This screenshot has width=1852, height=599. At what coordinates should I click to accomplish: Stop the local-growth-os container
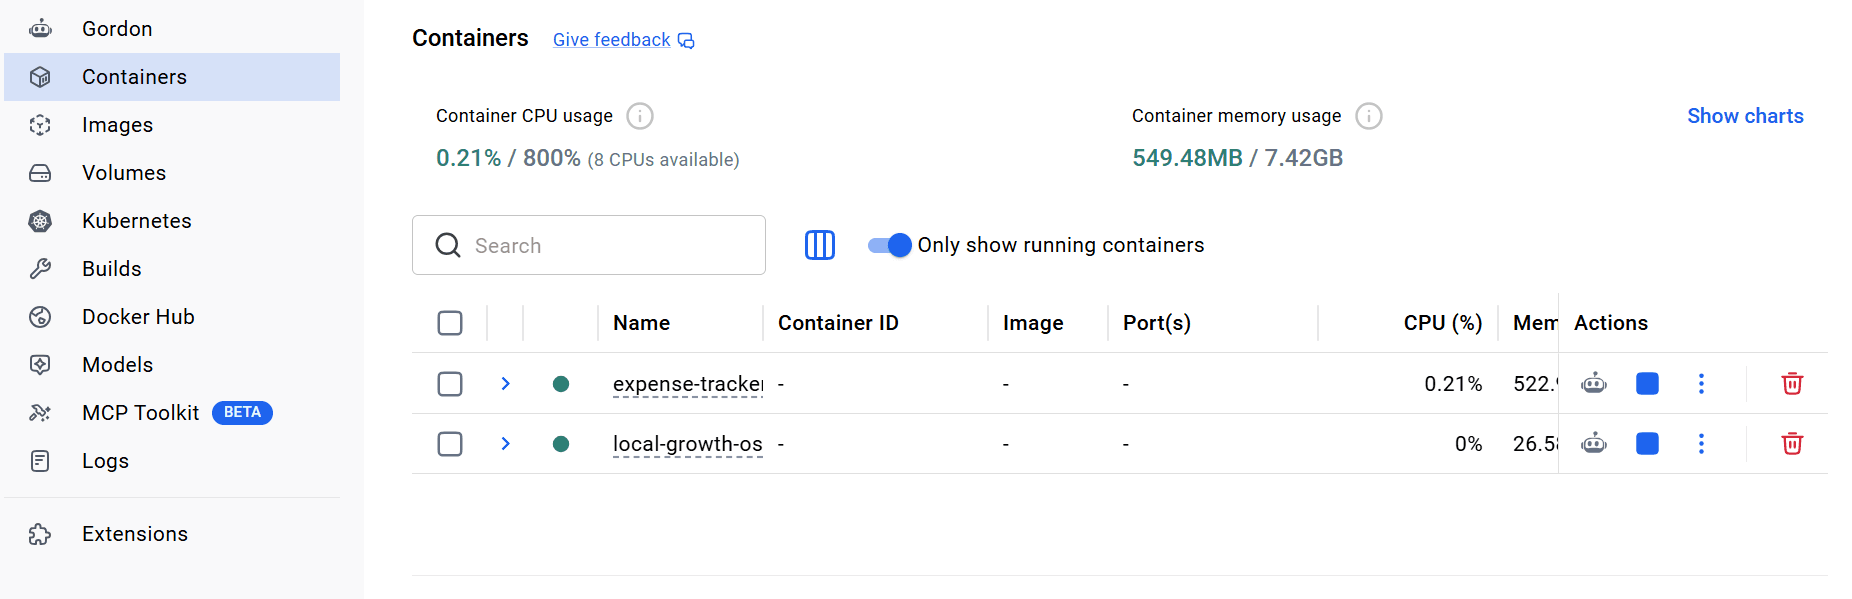point(1647,444)
